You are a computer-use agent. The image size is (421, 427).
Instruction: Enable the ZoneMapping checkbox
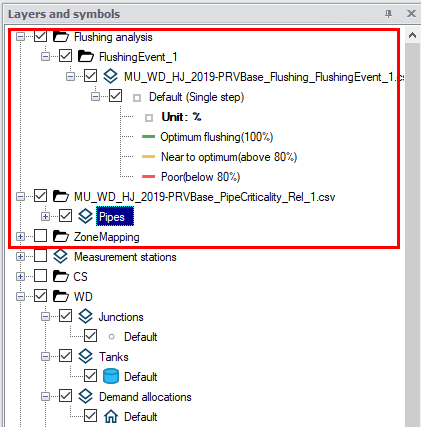click(x=40, y=236)
